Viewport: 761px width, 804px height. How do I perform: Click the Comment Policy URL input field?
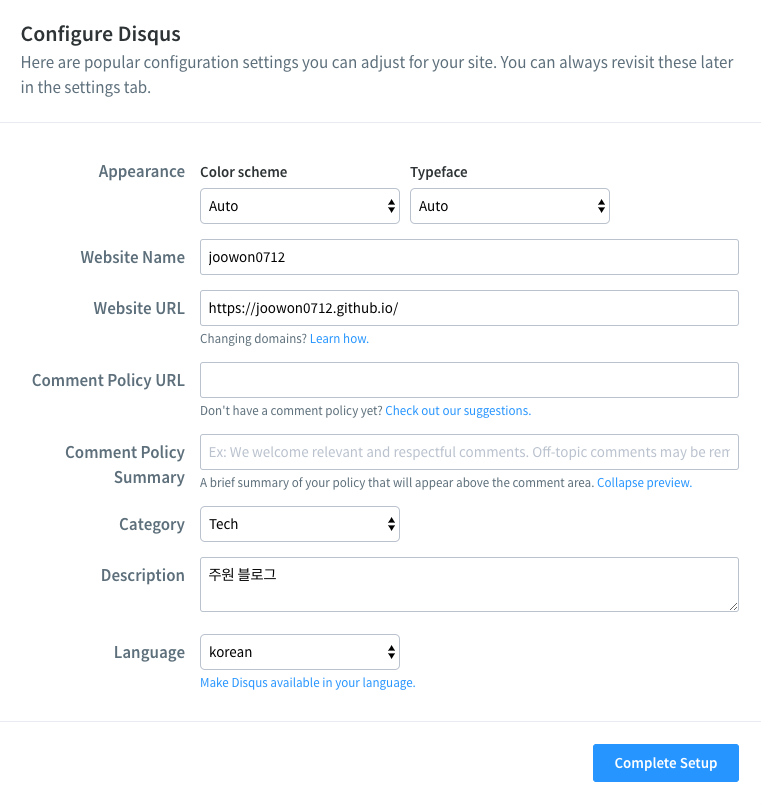click(469, 380)
